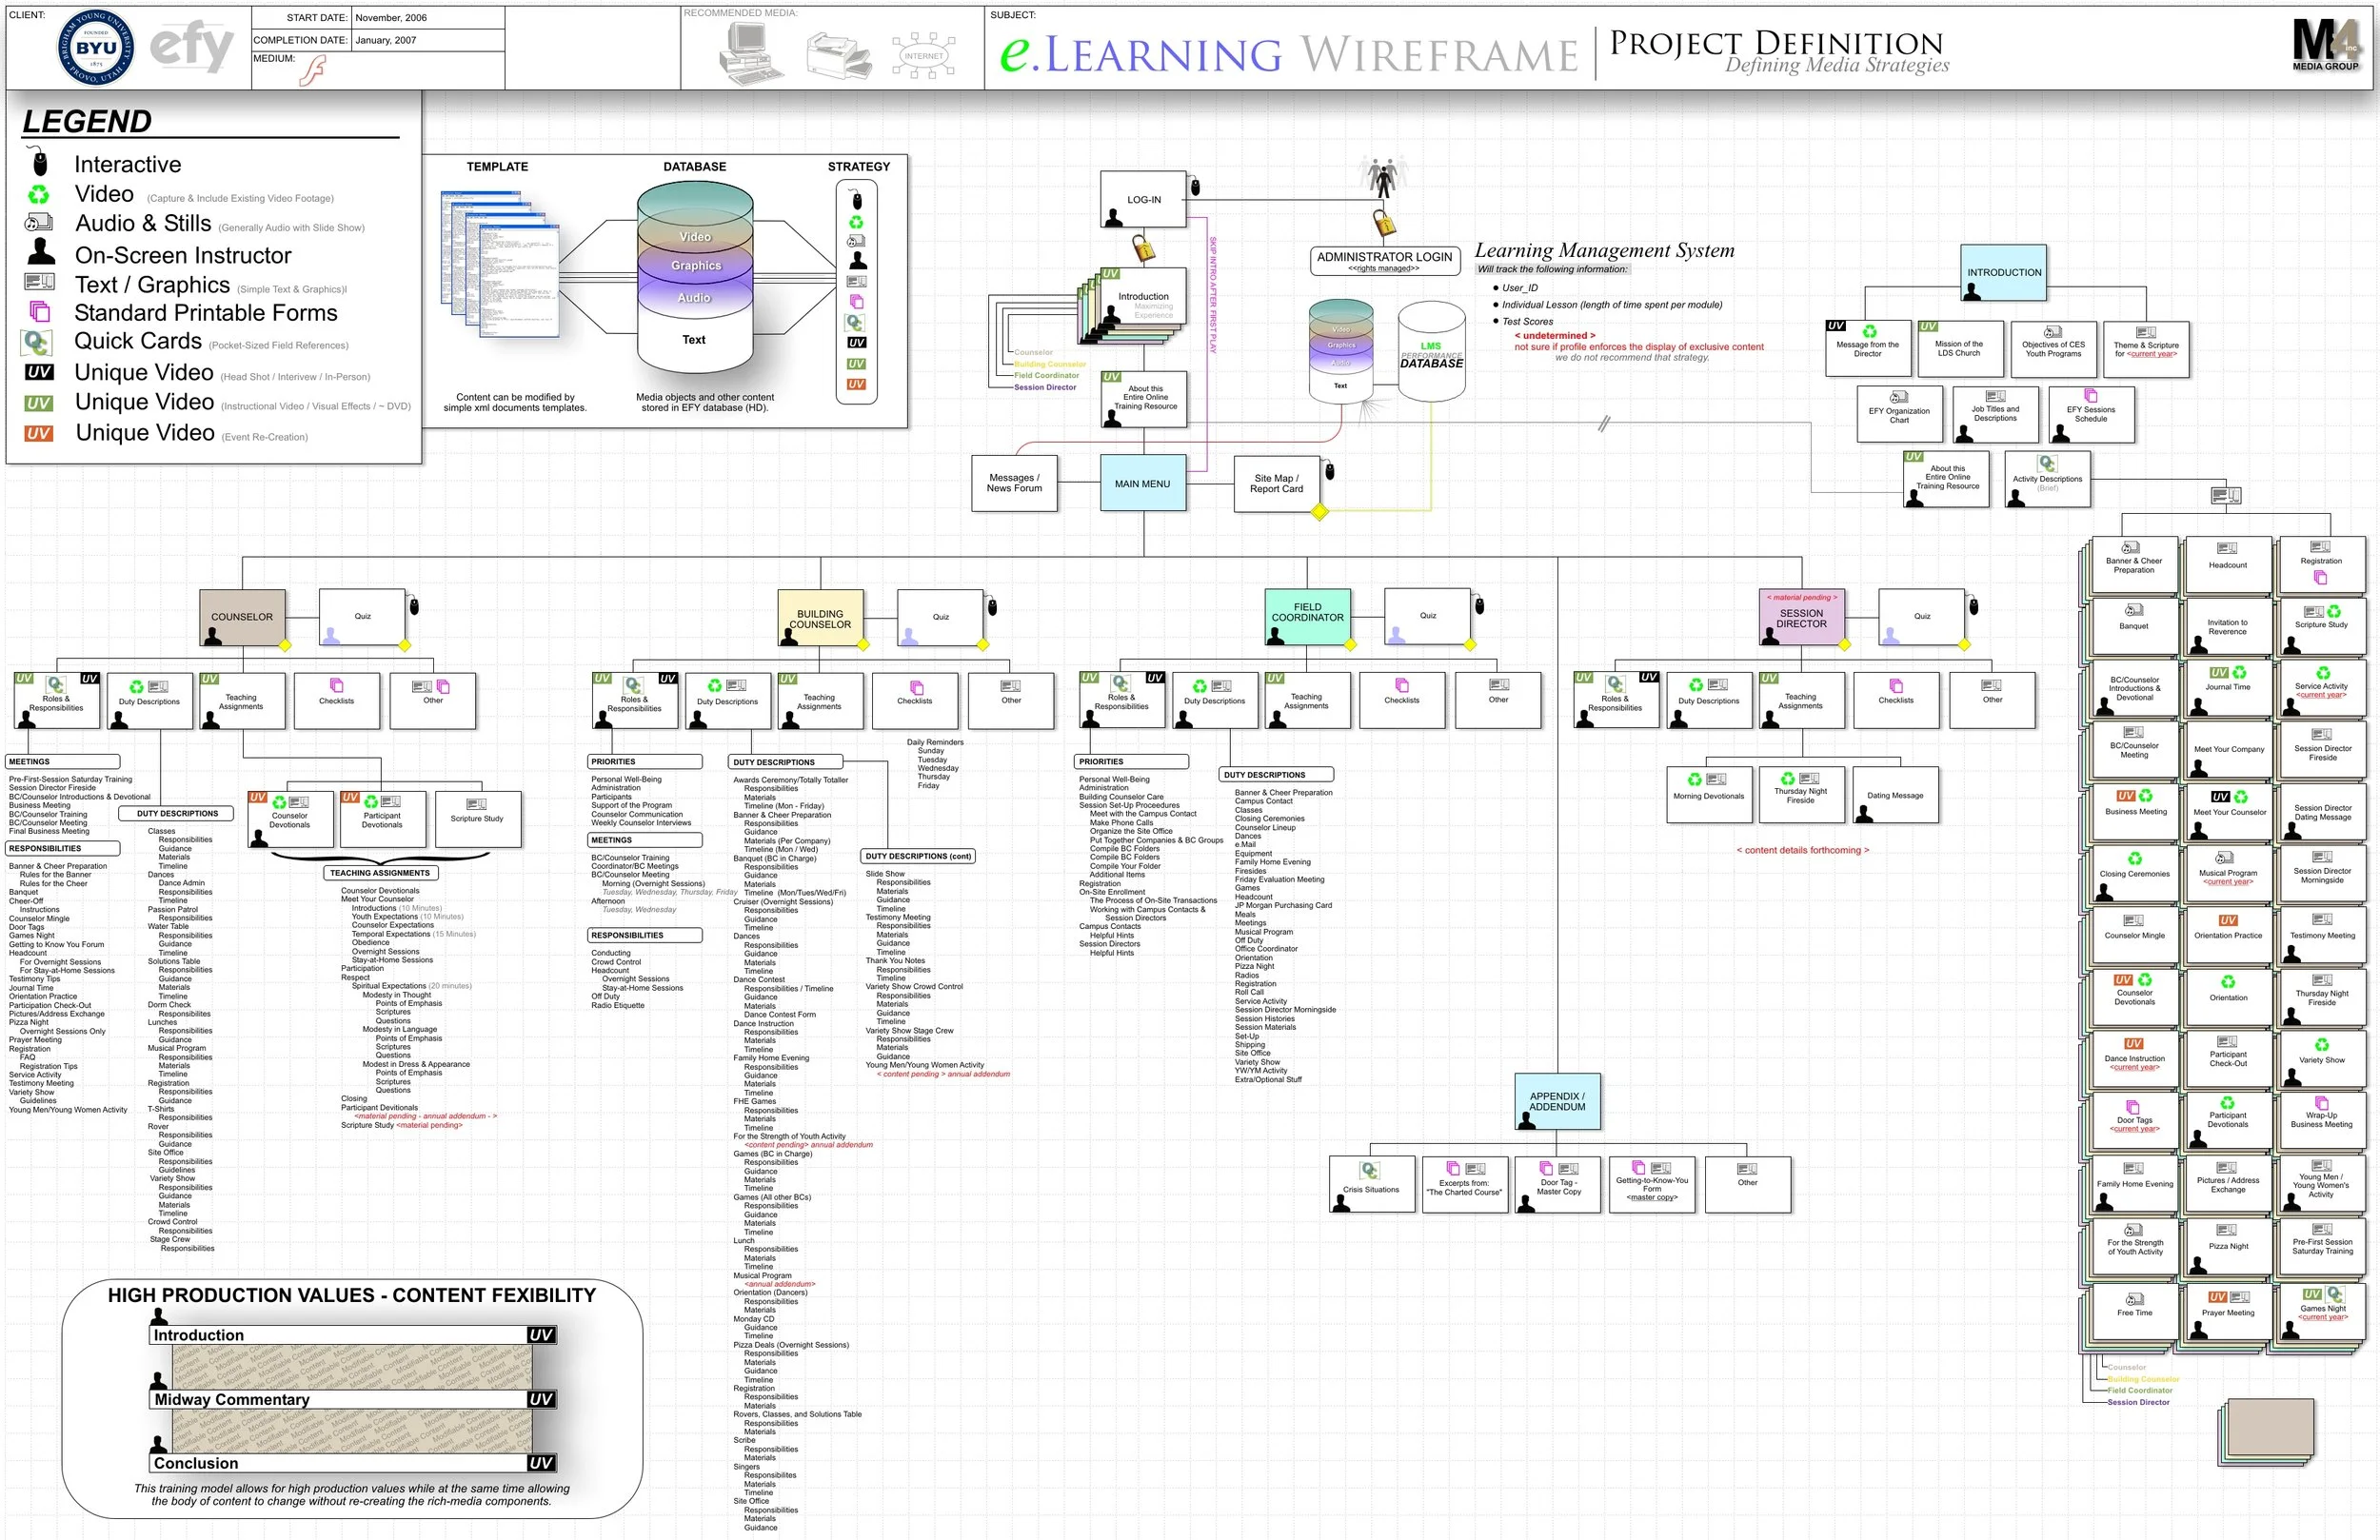Open the Messages / News Forum box
The width and height of the screenshot is (2380, 1540).
[1014, 483]
